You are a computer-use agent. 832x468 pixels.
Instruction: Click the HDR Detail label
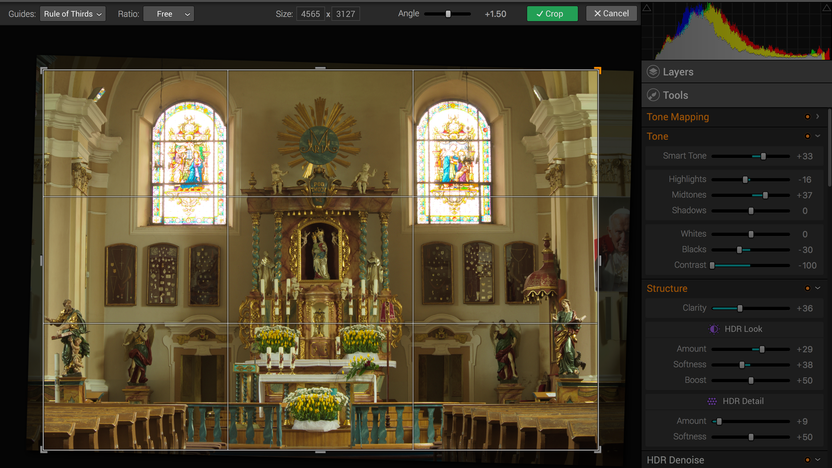[743, 401]
